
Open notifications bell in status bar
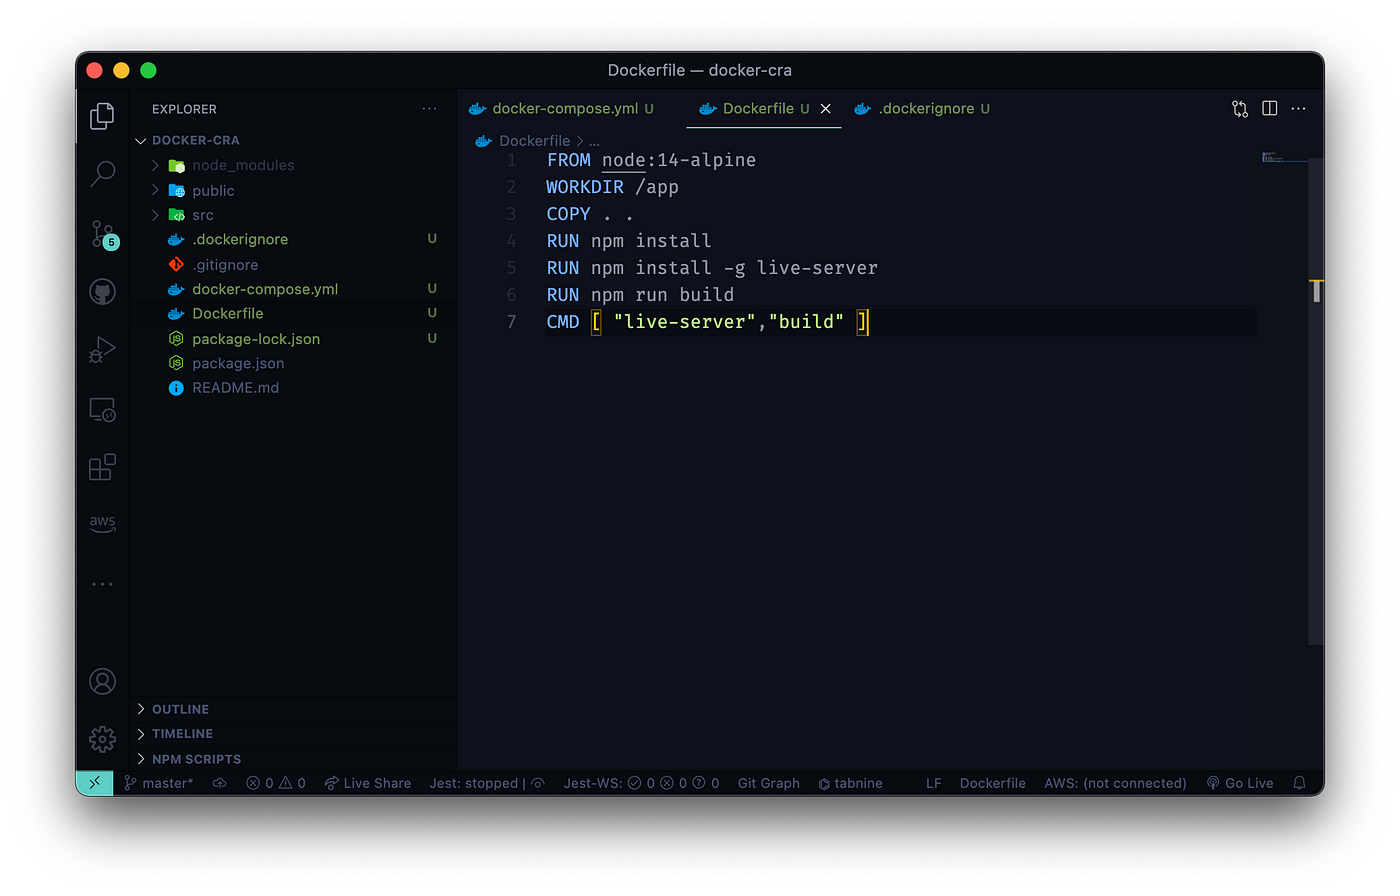pos(1299,783)
